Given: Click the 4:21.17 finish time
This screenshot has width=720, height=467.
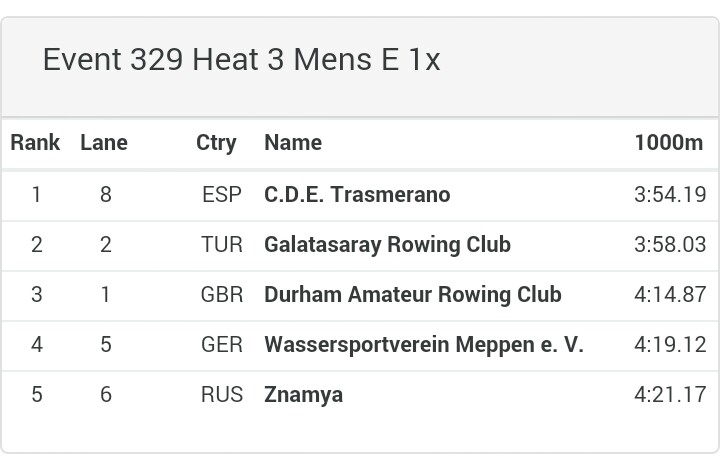Looking at the screenshot, I should [x=670, y=395].
